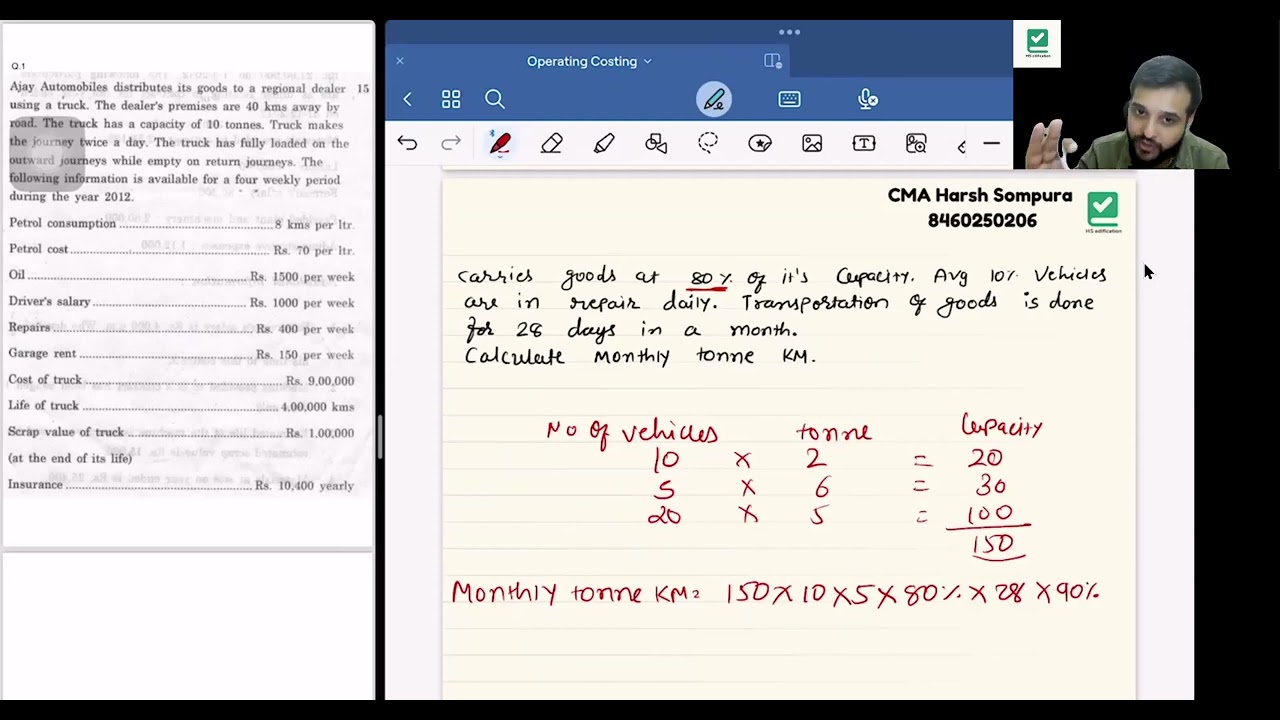
Task: Click the underlined 80% in the notes
Action: click(711, 278)
